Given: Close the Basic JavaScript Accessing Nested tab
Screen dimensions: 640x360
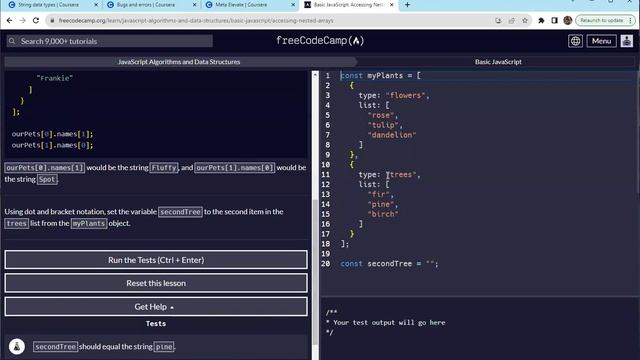Looking at the screenshot, I should pos(392,5).
